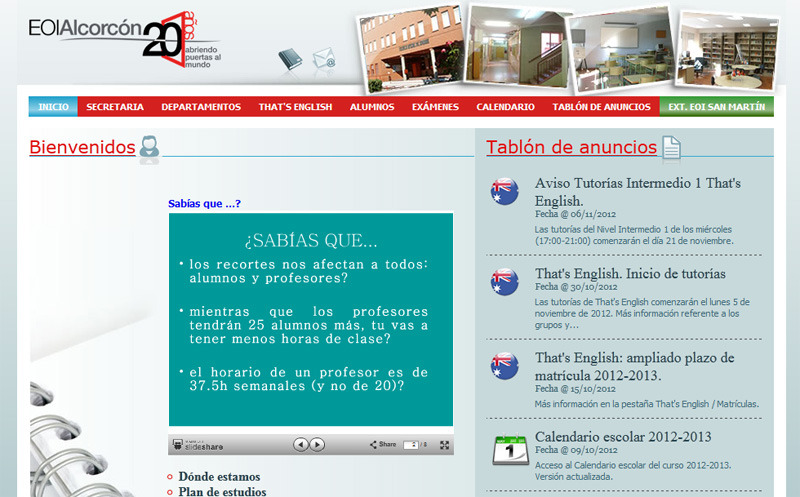Click the classroom photo in header

coord(620,50)
